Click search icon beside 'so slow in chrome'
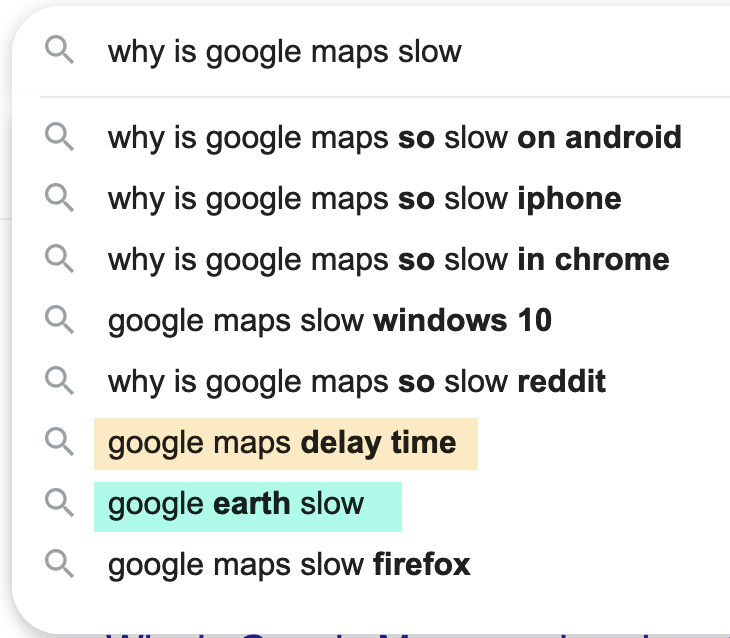 coord(60,259)
